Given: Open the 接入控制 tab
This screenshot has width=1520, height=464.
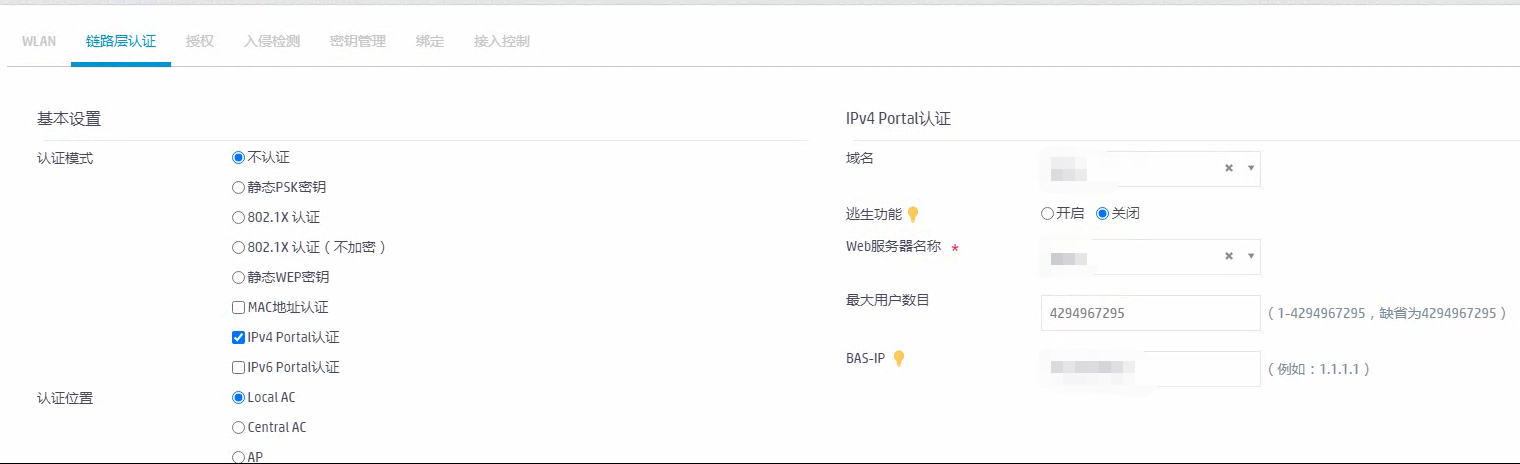Looking at the screenshot, I should [x=501, y=42].
